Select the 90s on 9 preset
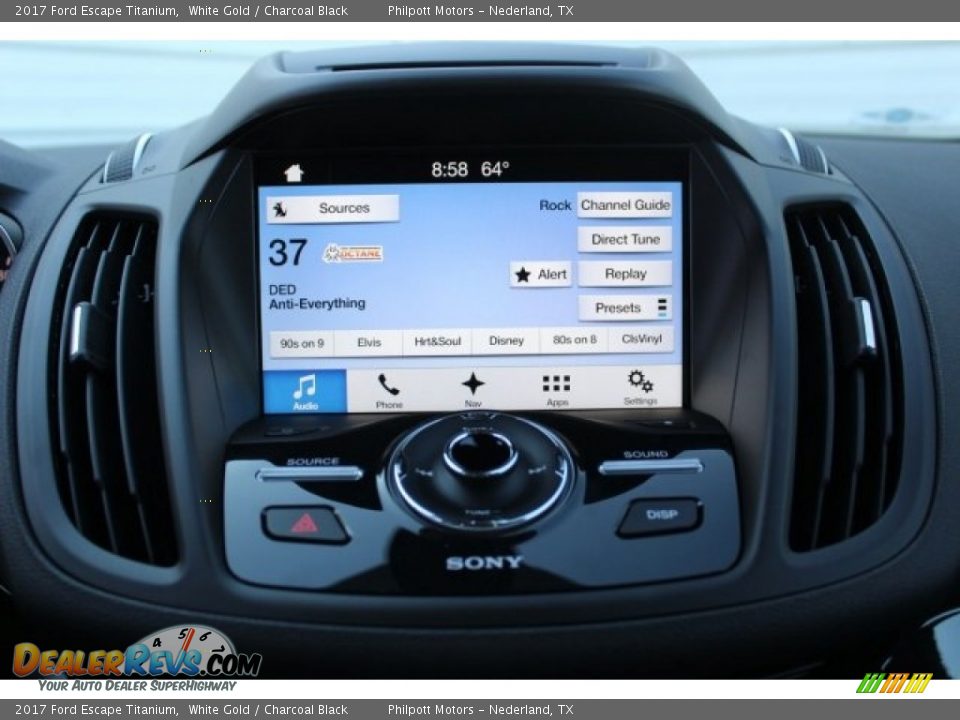This screenshot has height=720, width=960. click(x=302, y=342)
